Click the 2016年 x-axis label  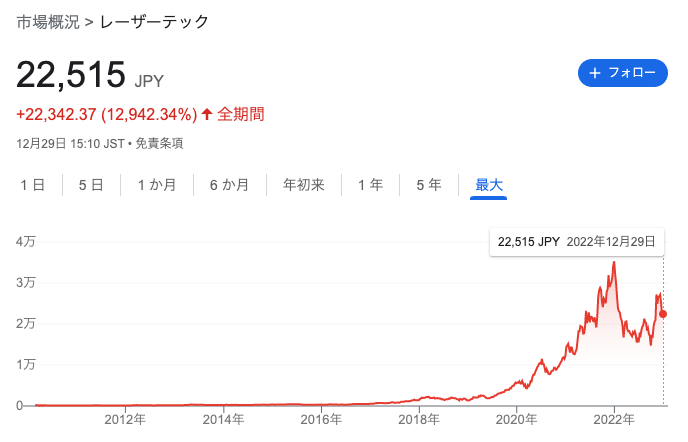321,420
